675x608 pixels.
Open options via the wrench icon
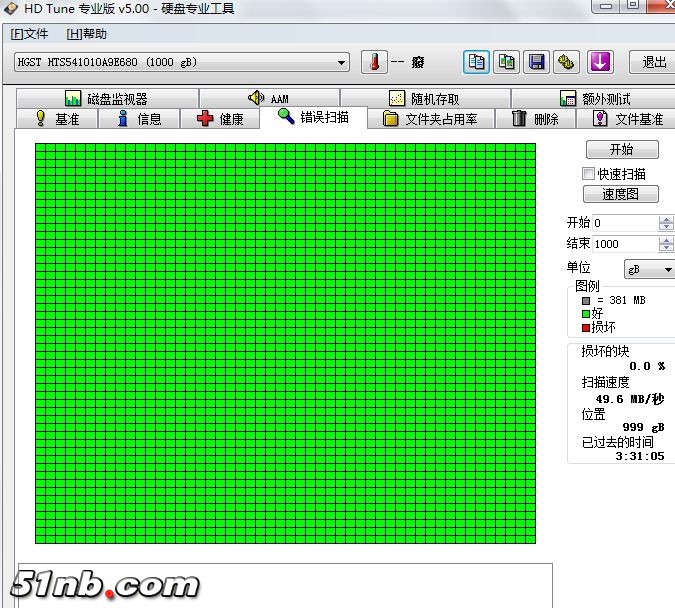coord(566,62)
